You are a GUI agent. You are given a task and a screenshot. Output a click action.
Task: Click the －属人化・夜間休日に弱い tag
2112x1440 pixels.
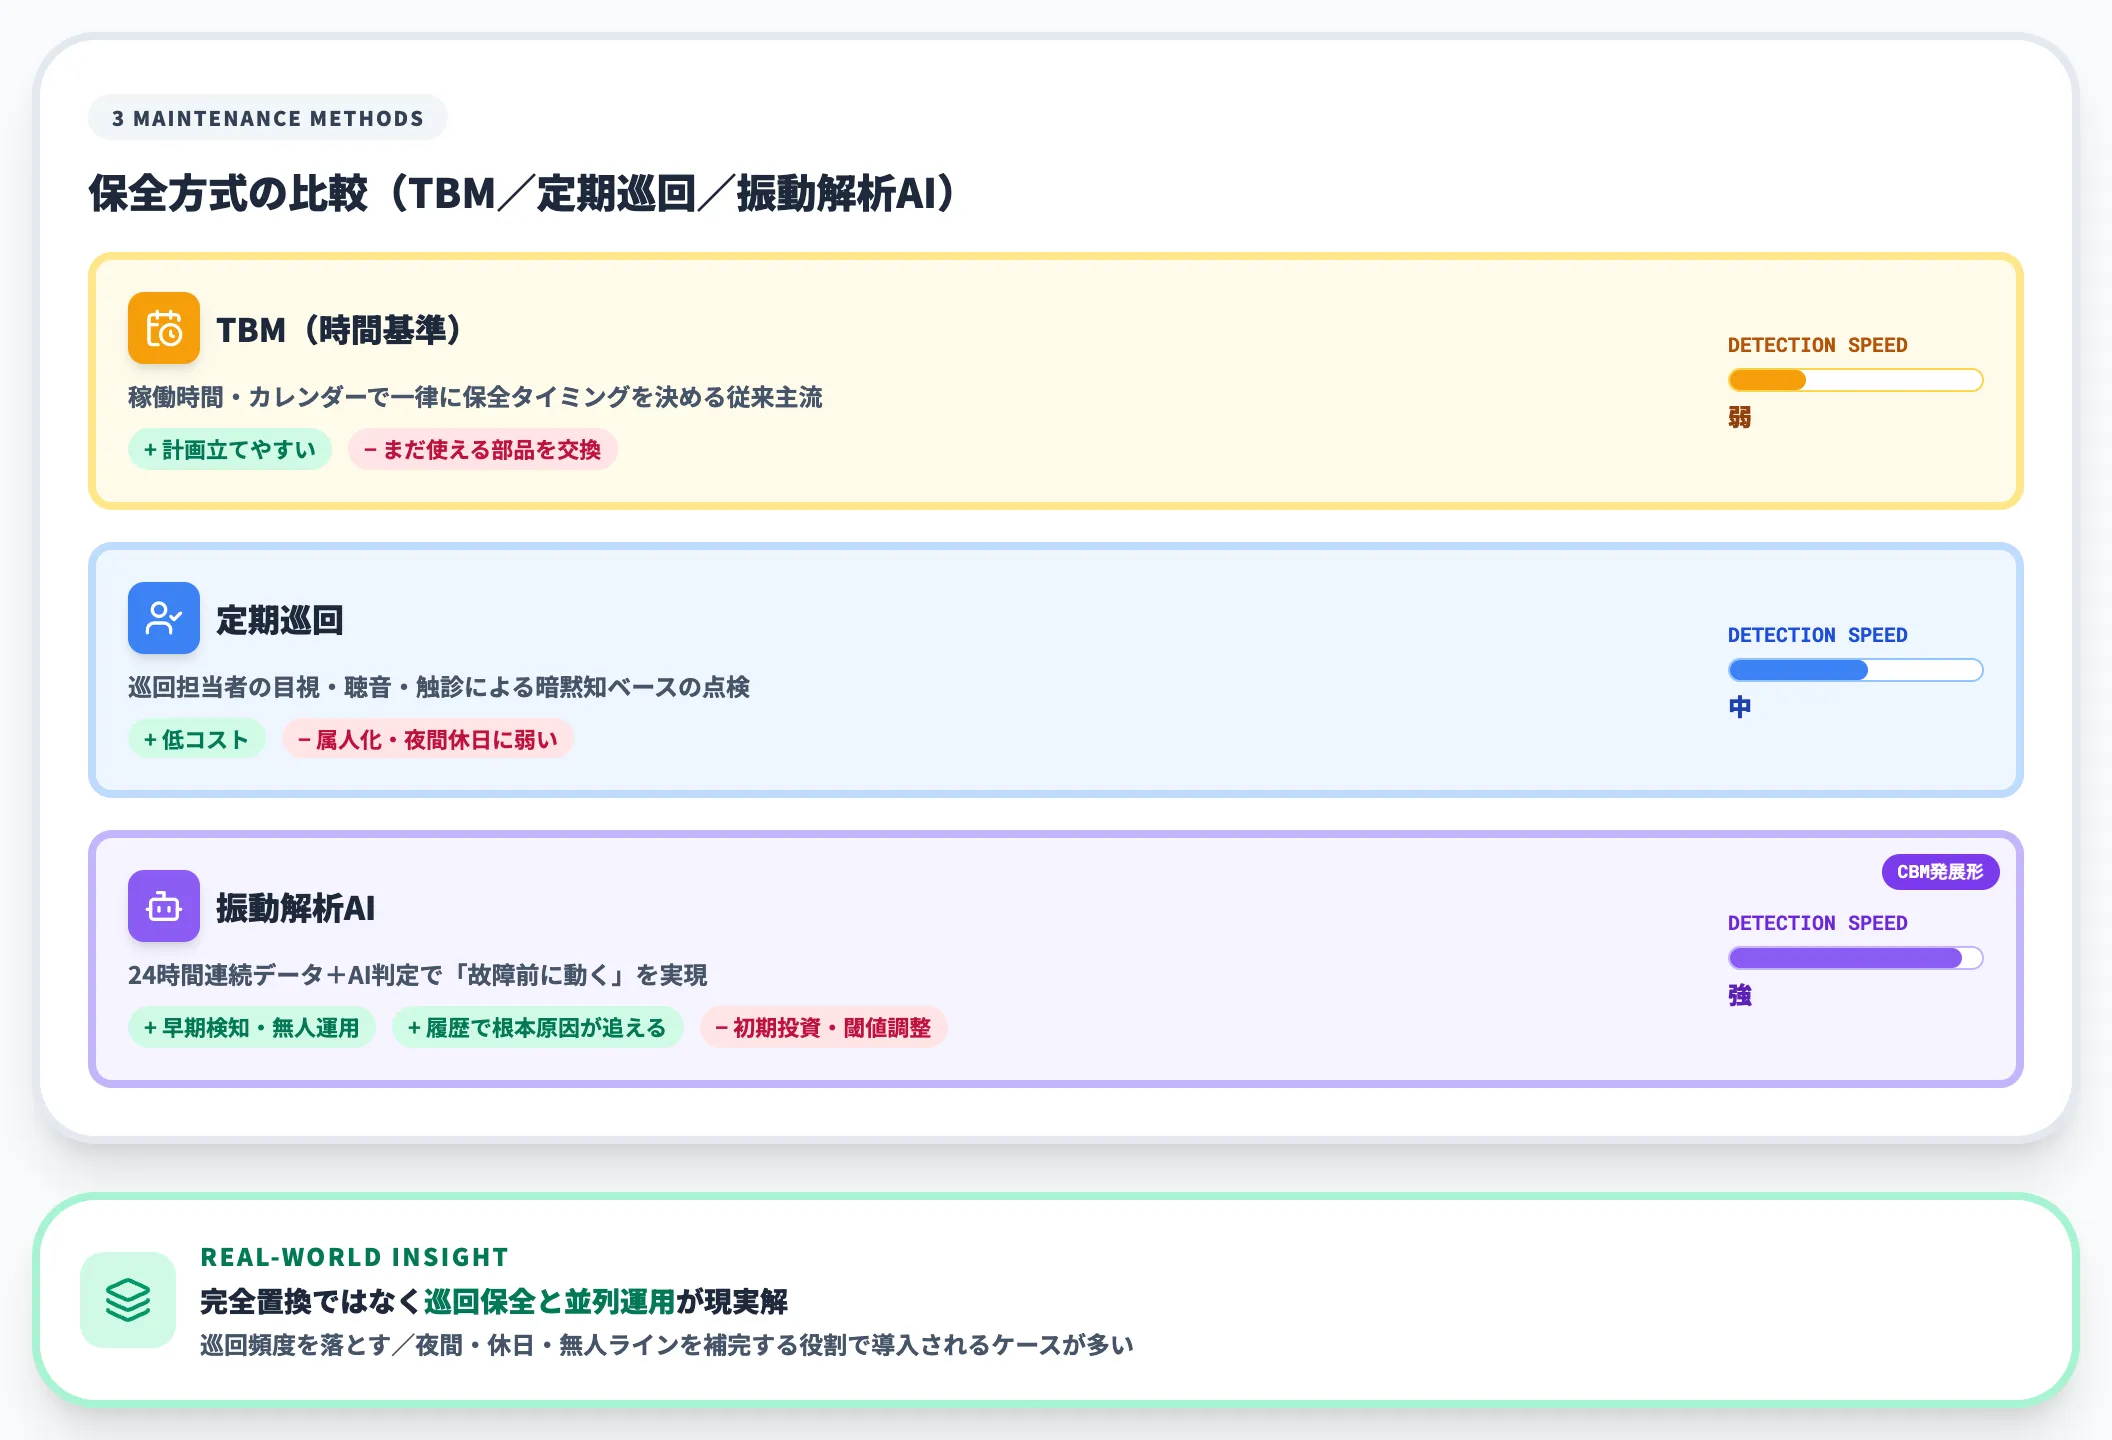(x=428, y=740)
